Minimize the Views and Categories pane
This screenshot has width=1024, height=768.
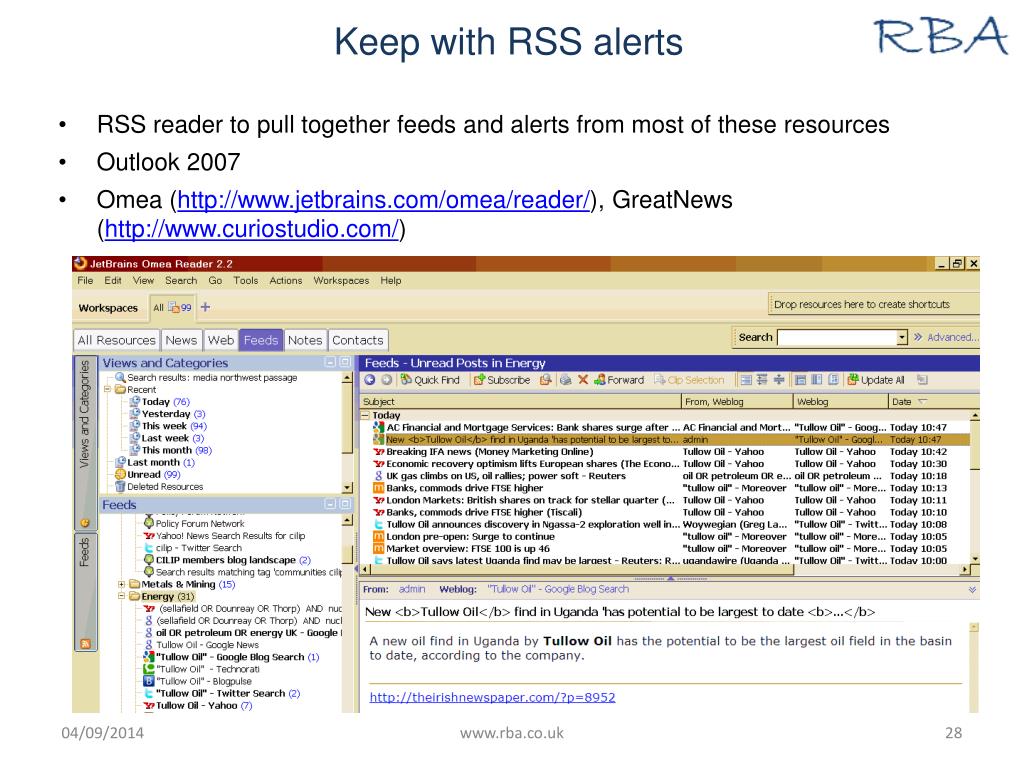(330, 362)
